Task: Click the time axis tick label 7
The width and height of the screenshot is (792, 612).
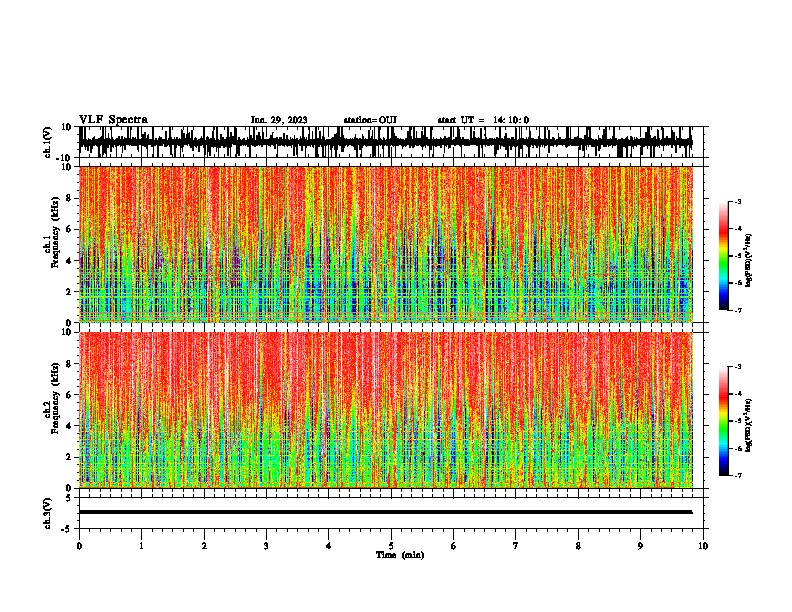Action: (516, 546)
